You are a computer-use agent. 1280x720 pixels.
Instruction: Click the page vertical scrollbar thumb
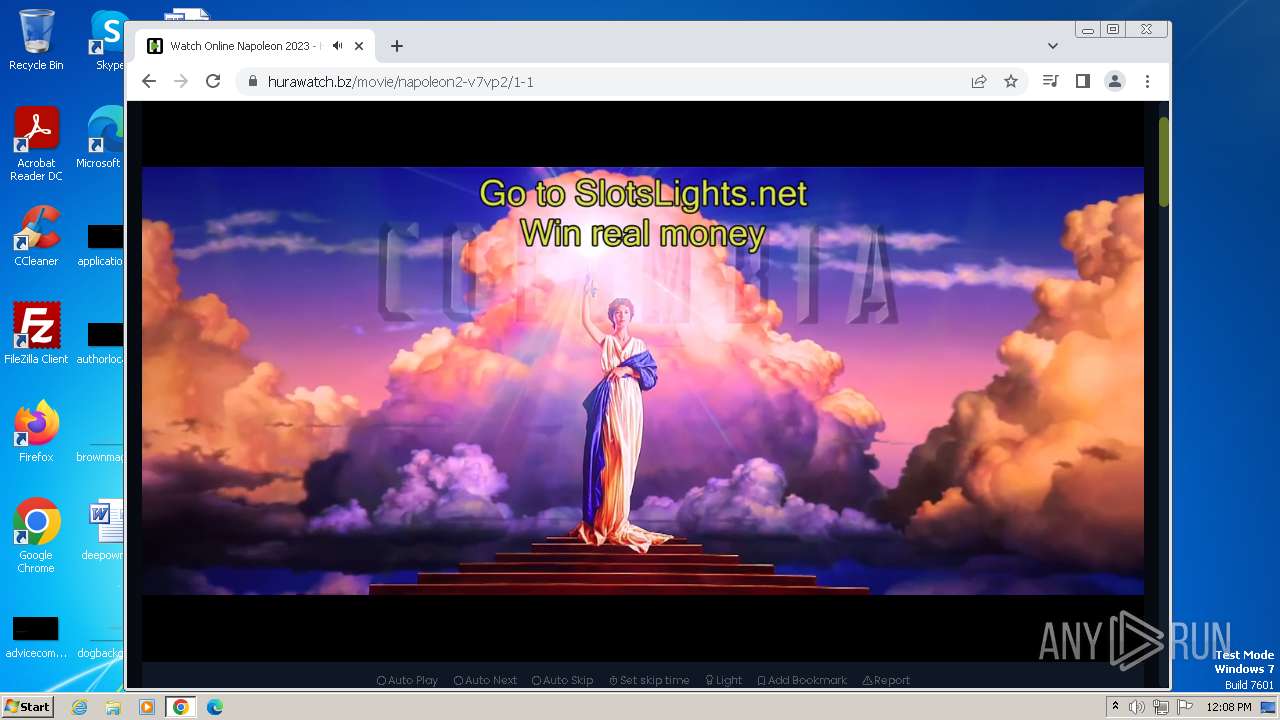(1163, 162)
